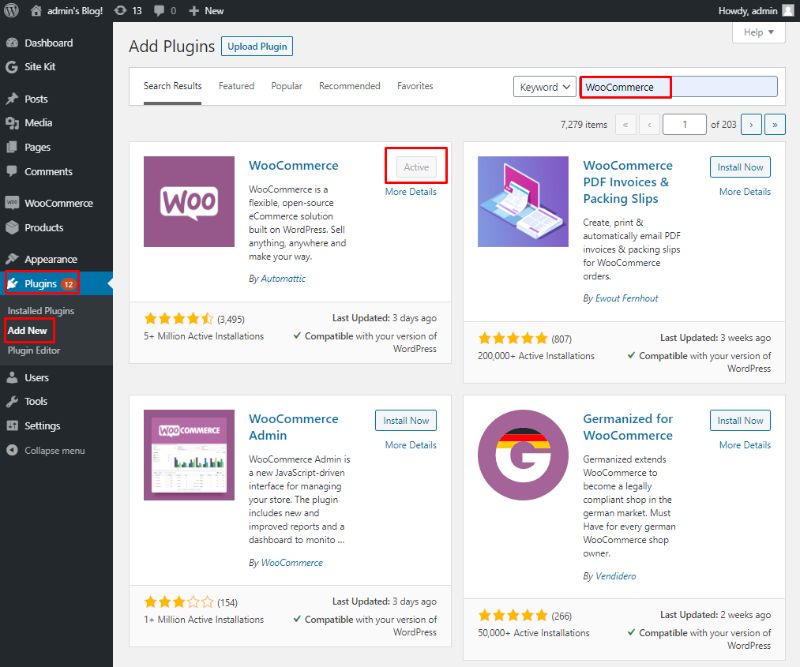Image resolution: width=800 pixels, height=667 pixels.
Task: Switch to the Recommended tab
Action: tap(349, 86)
